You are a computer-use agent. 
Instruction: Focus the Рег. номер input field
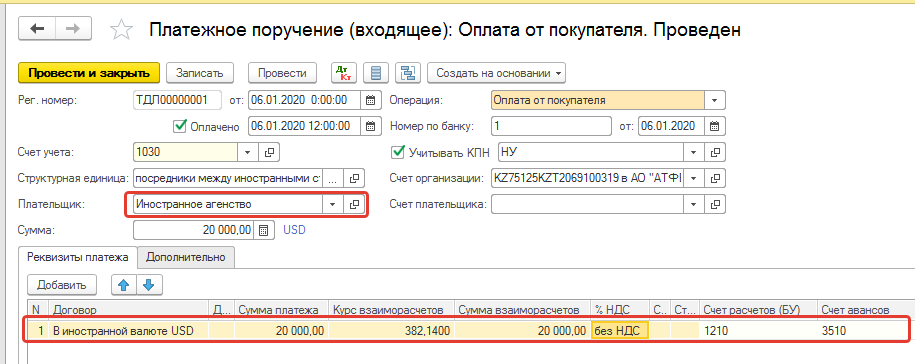pyautogui.click(x=177, y=100)
